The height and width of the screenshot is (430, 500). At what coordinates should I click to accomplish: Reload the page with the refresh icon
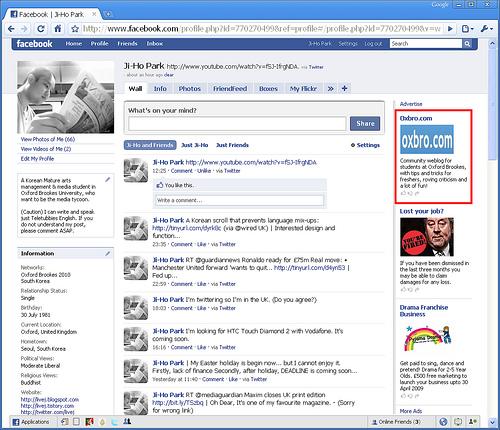tap(41, 29)
